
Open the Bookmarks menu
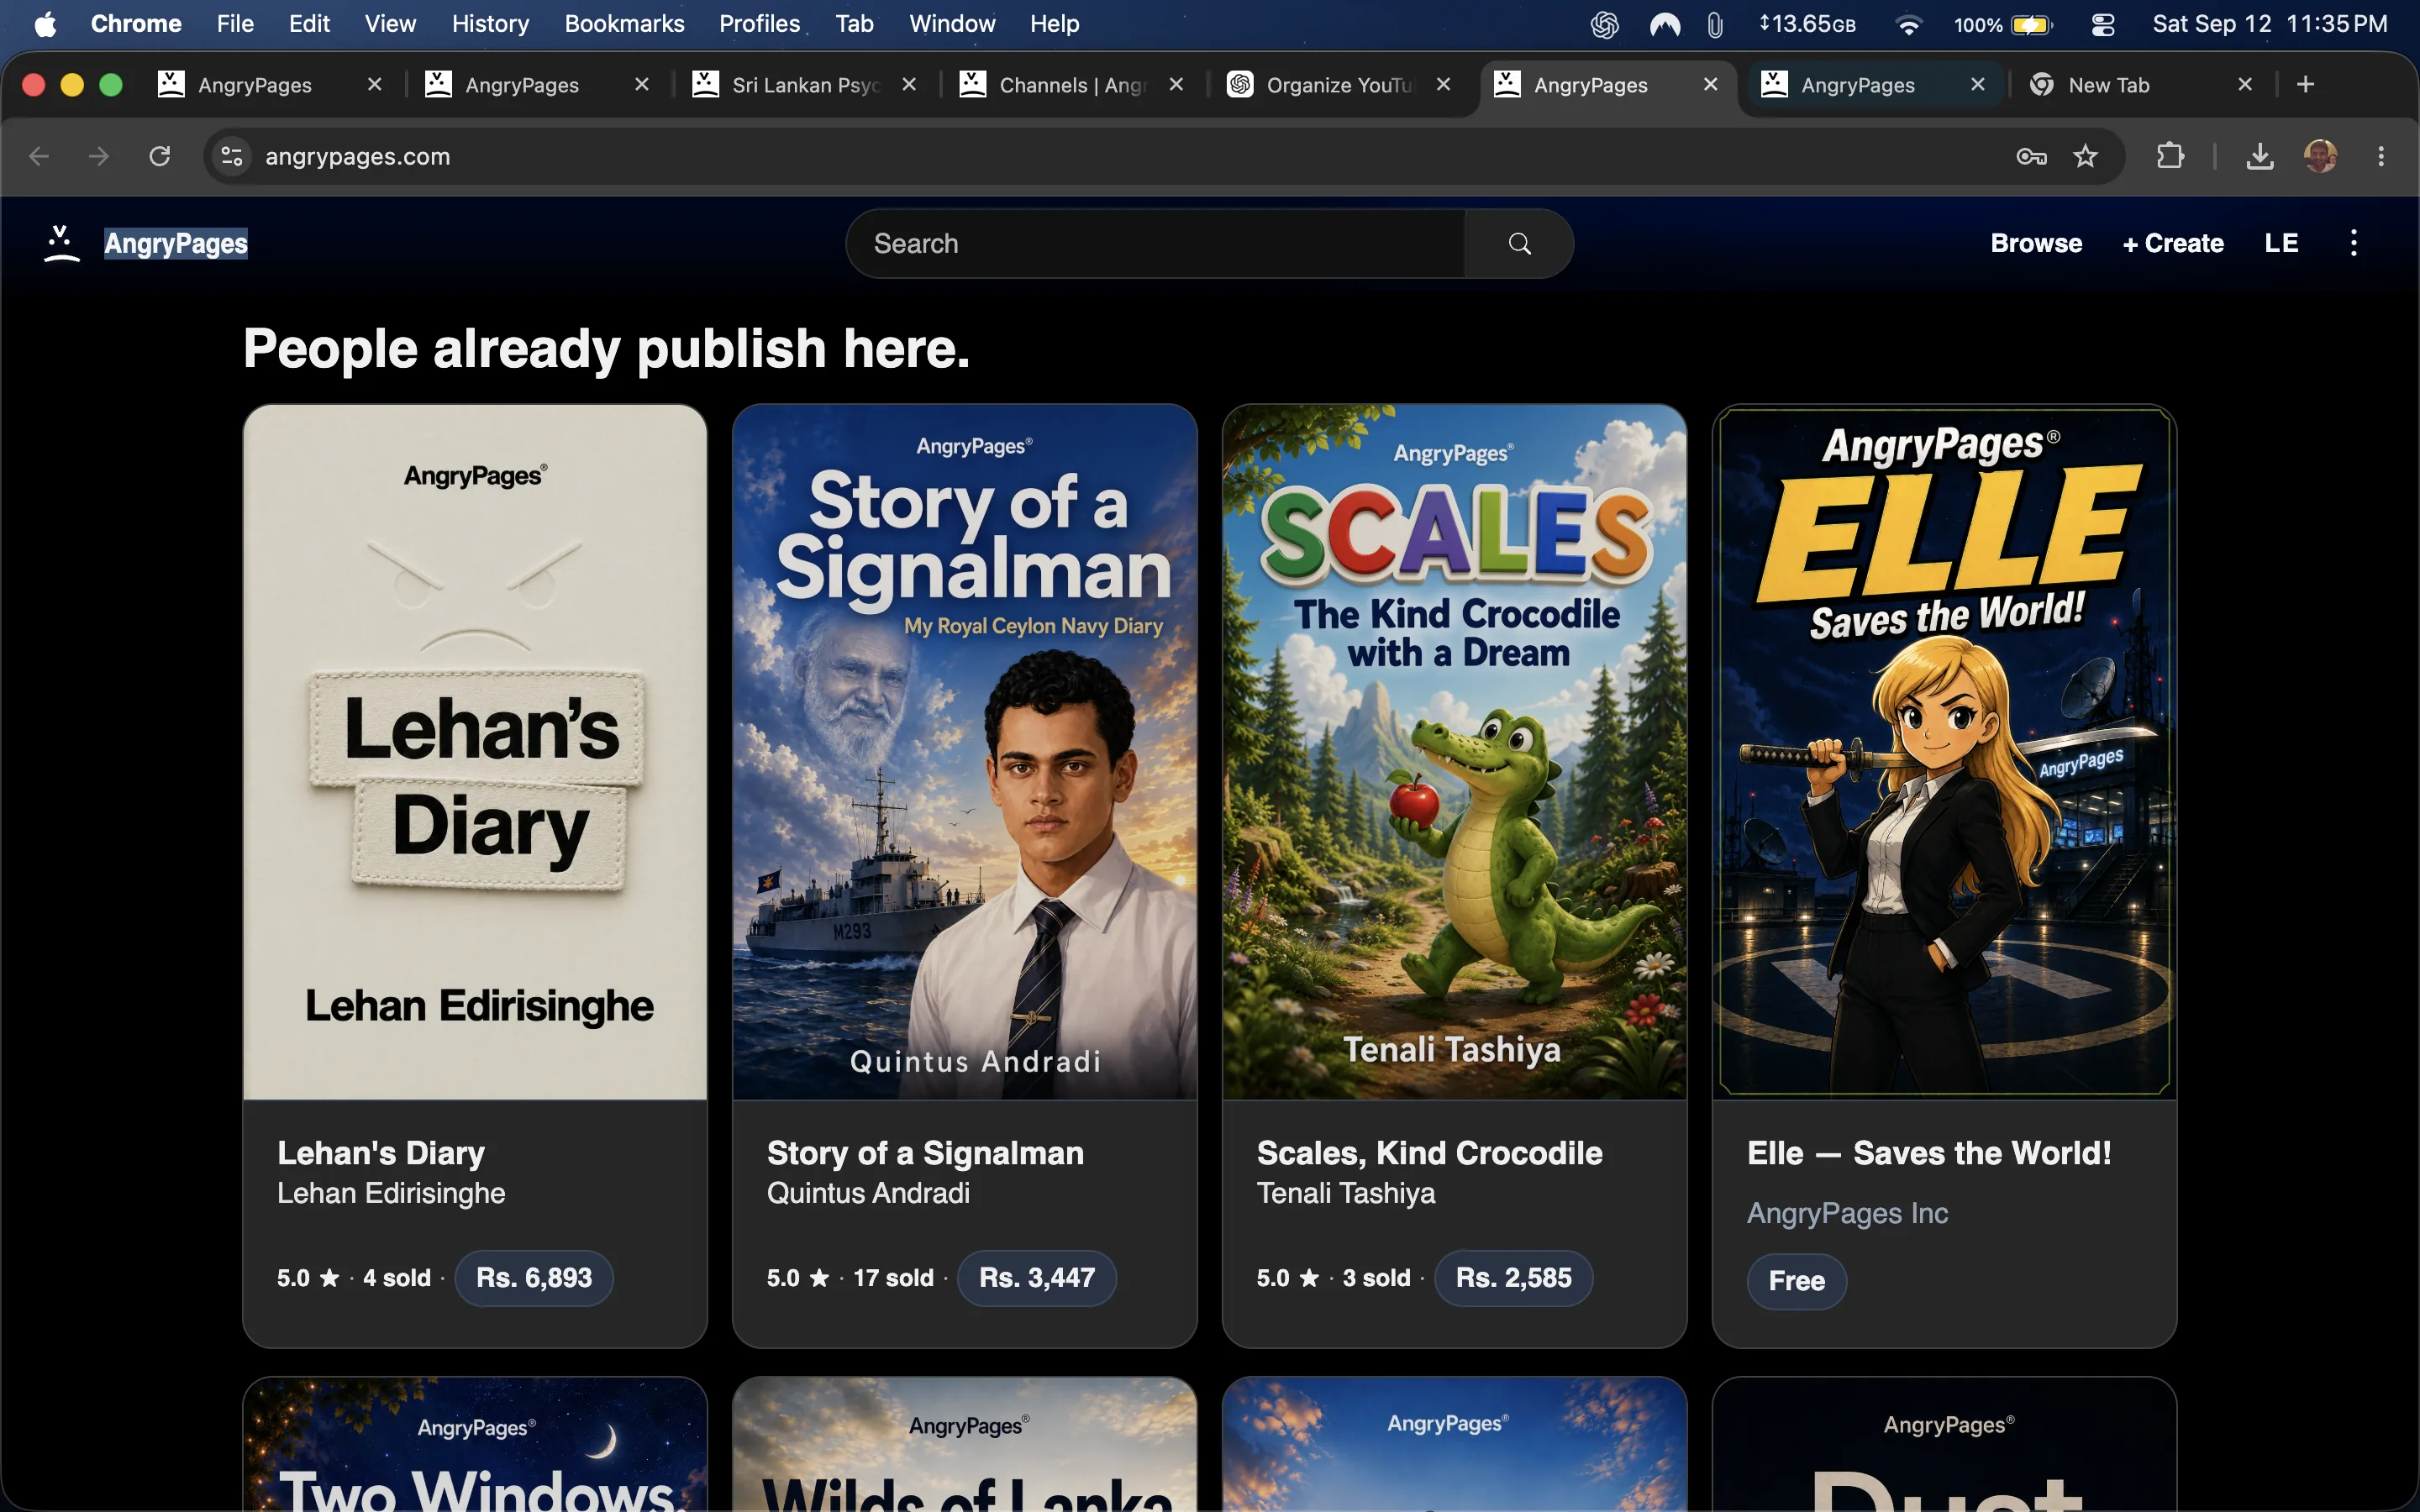pos(624,24)
